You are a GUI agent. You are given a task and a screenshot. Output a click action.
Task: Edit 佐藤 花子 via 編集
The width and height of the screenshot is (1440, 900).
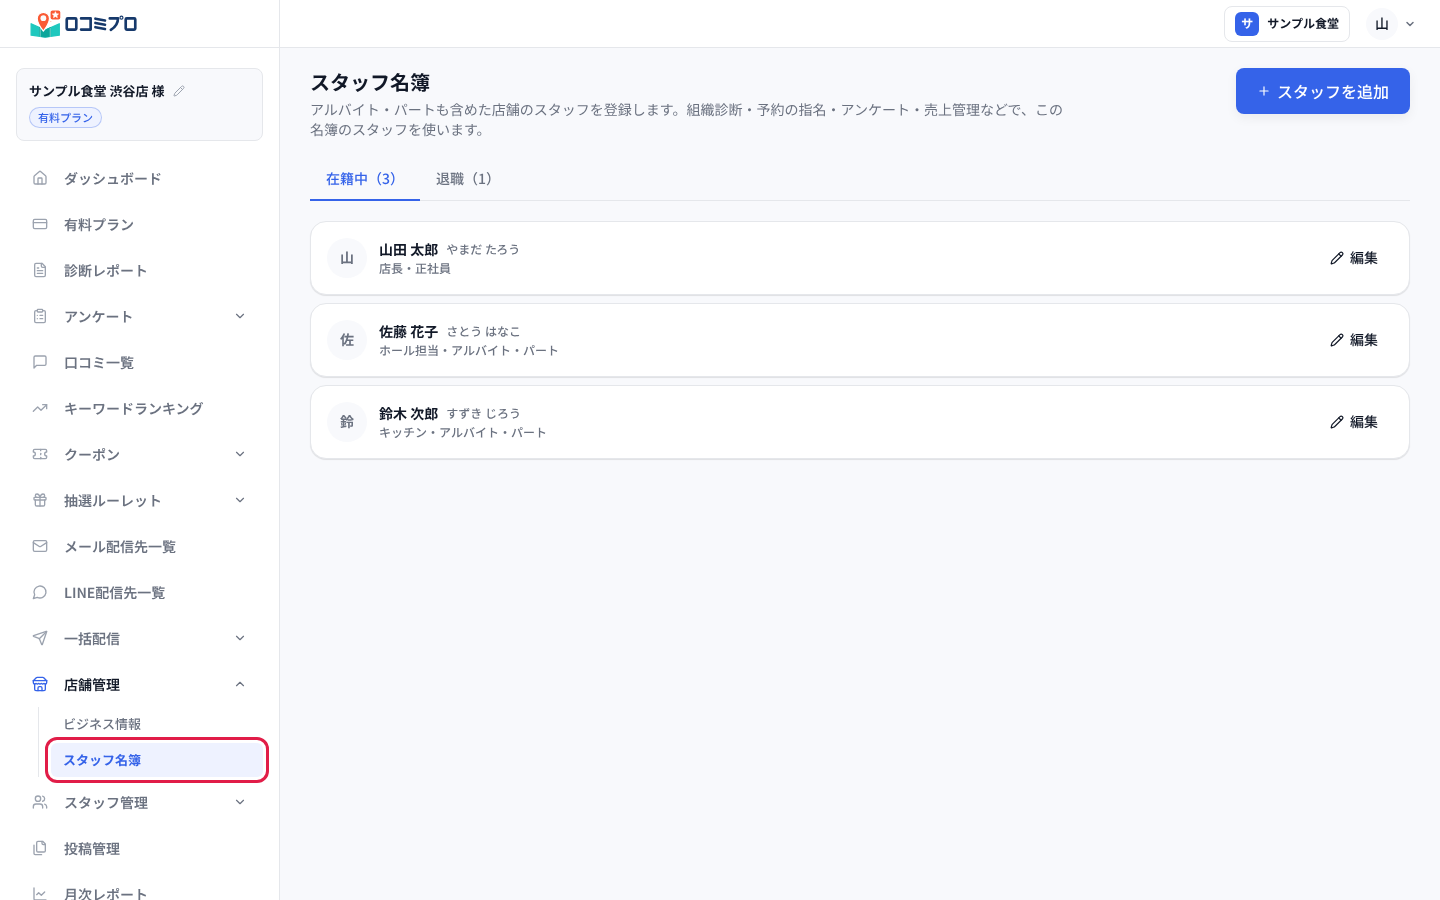1354,340
